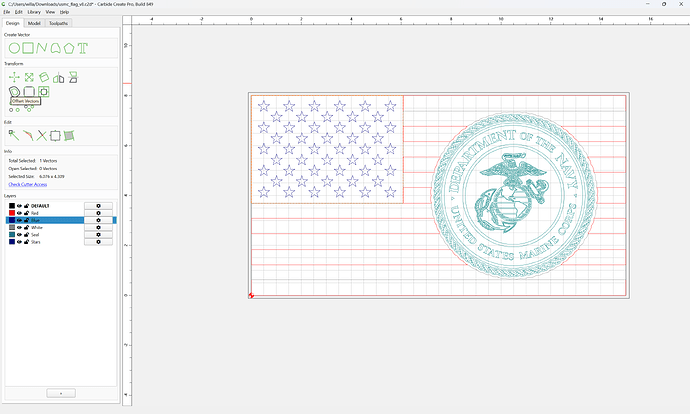Hide the White layer via eye icon

tap(19, 227)
